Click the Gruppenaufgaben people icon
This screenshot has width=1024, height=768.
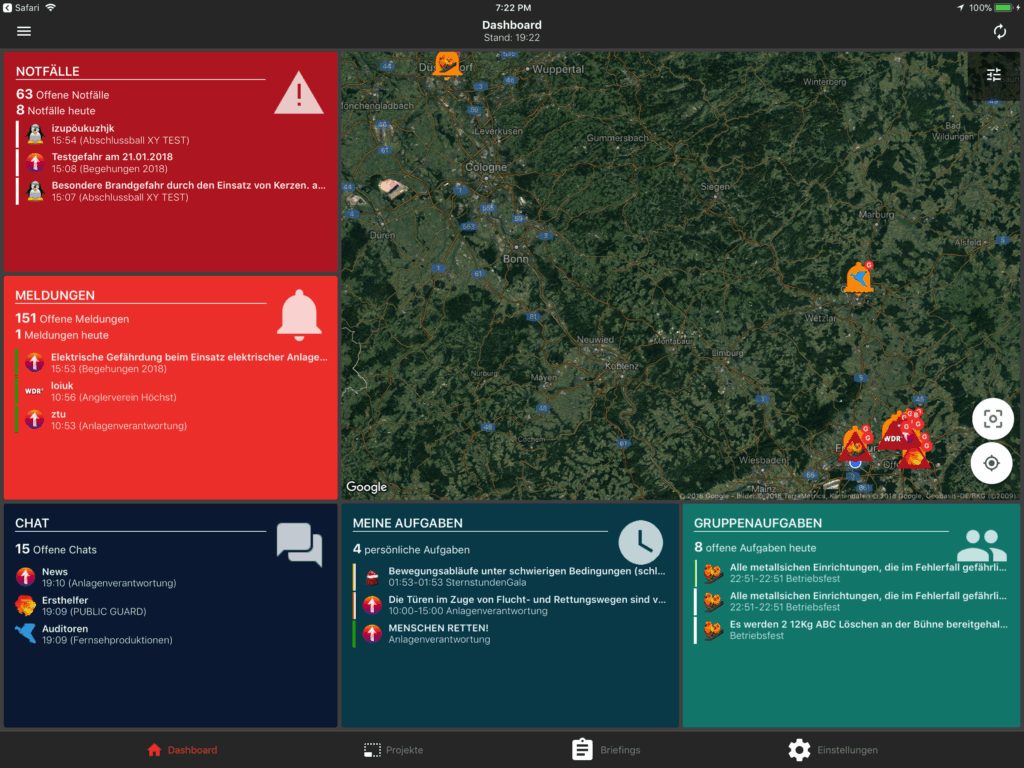[981, 545]
